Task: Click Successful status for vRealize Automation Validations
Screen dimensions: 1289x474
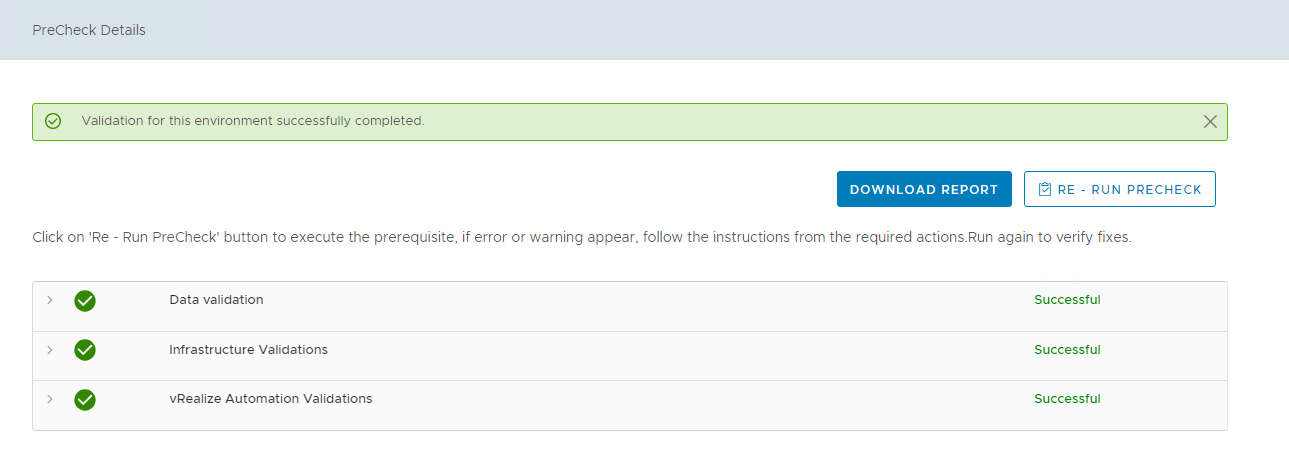Action: tap(1067, 399)
